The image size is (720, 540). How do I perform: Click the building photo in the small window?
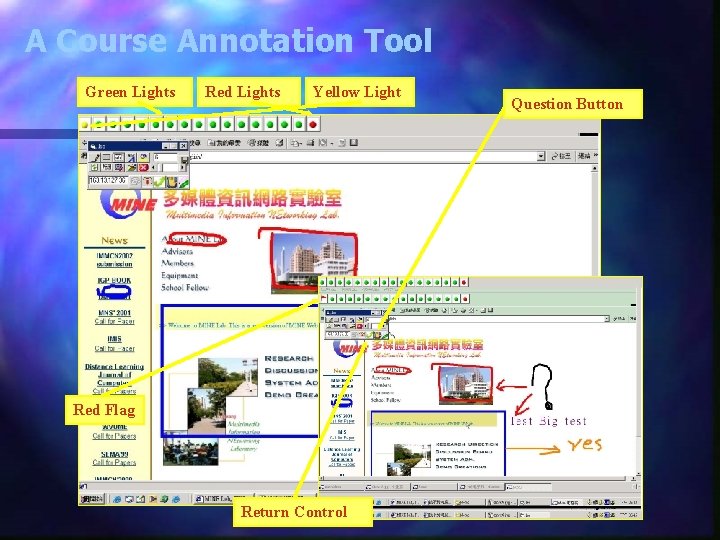pos(465,385)
